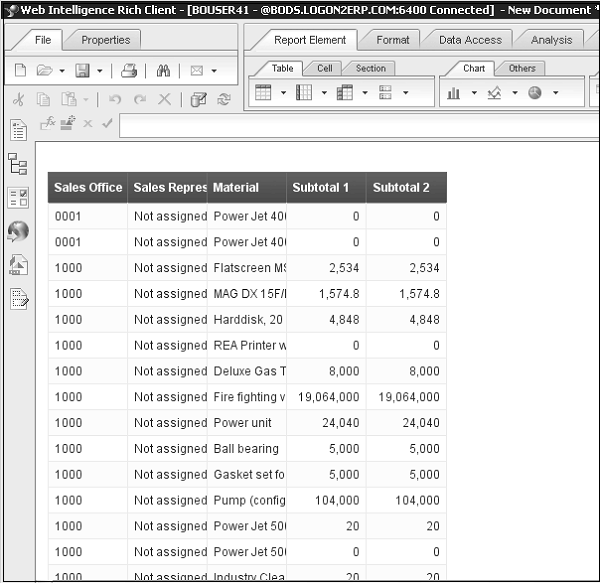The image size is (600, 583).
Task: Insert a pie chart from Chart tab
Action: (x=535, y=93)
